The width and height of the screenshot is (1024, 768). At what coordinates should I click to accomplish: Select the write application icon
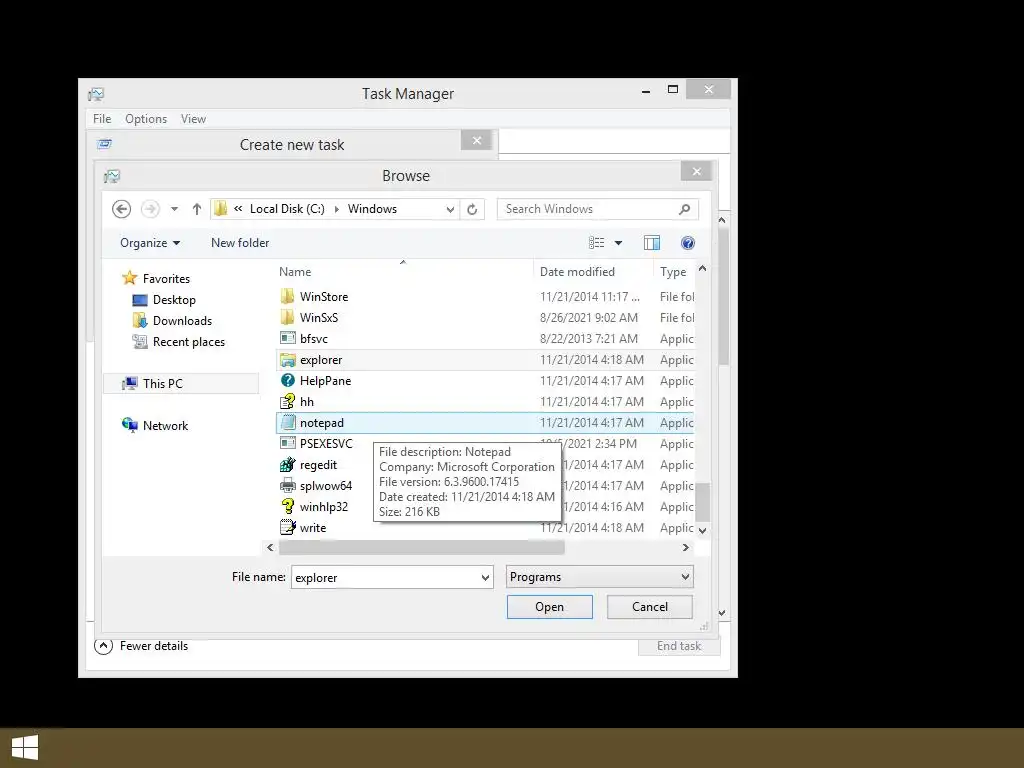tap(287, 527)
